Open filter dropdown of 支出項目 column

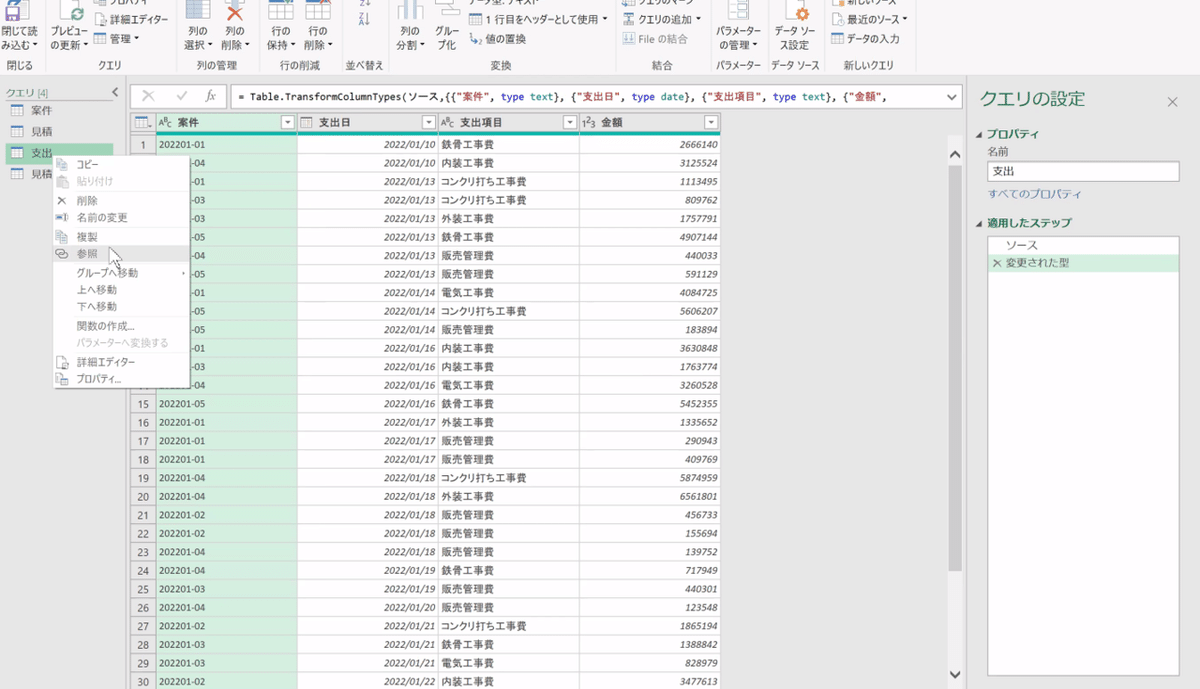coord(570,123)
